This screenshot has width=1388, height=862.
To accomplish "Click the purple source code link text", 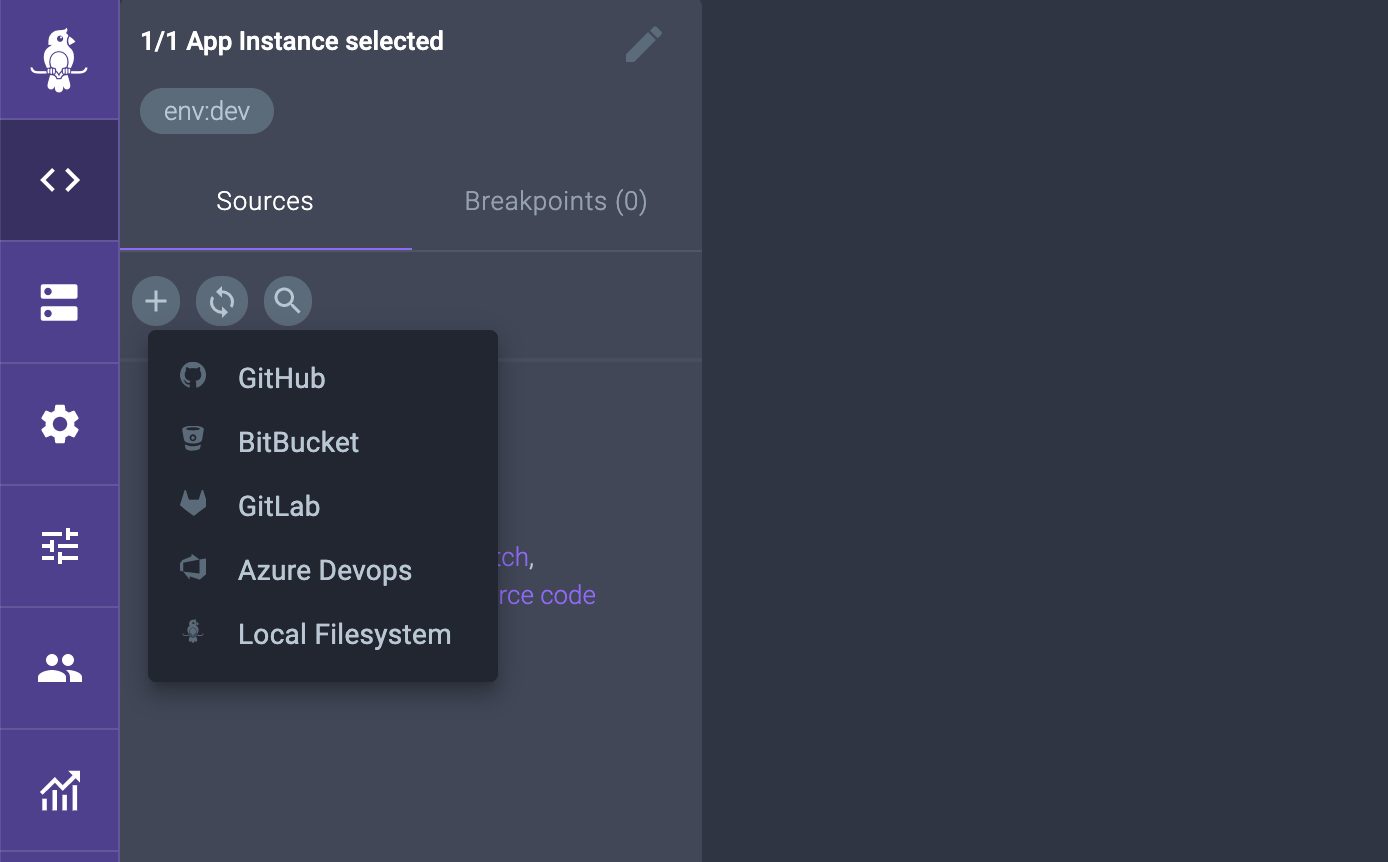I will pos(548,595).
